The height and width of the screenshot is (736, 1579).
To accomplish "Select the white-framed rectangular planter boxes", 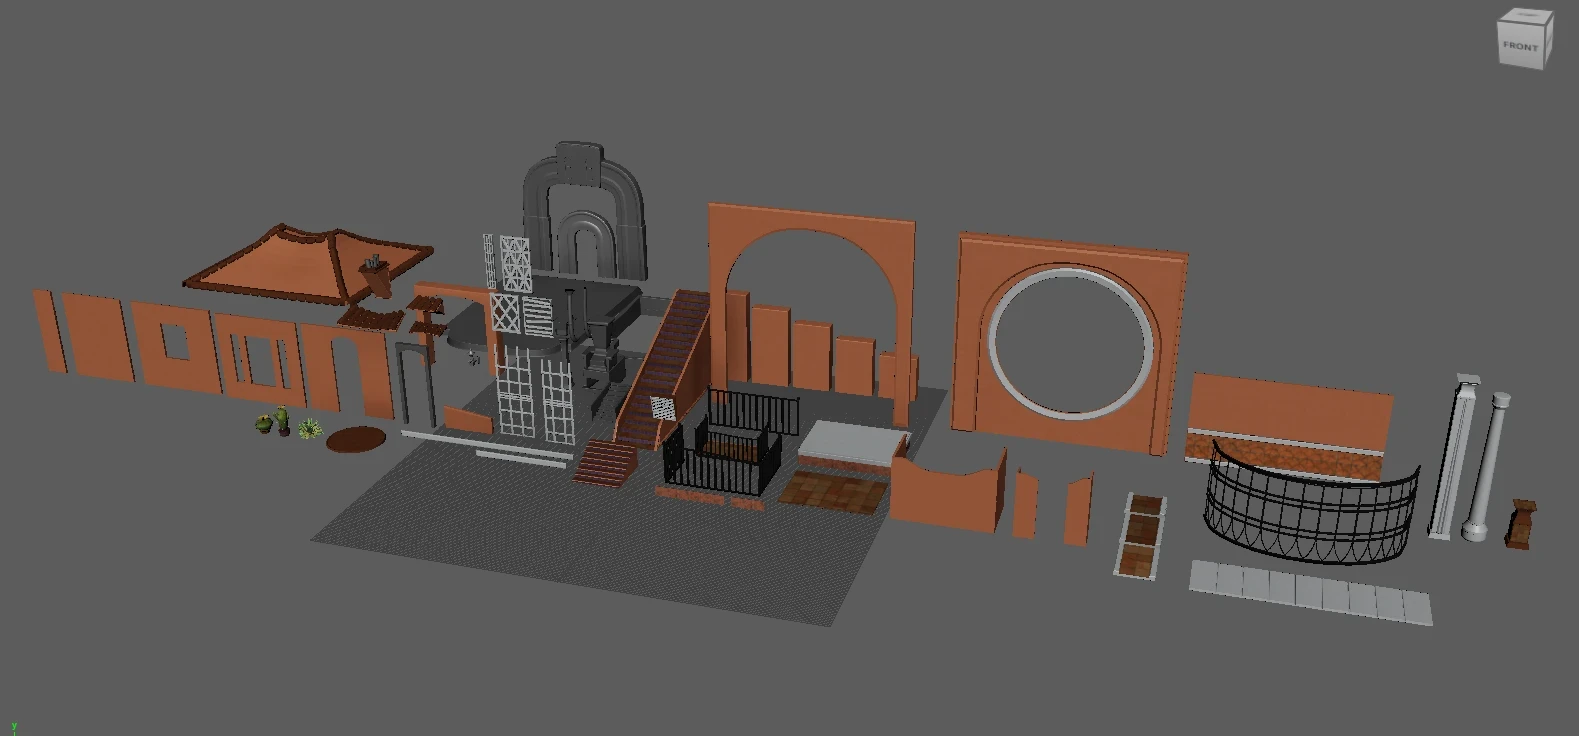I will (1140, 535).
